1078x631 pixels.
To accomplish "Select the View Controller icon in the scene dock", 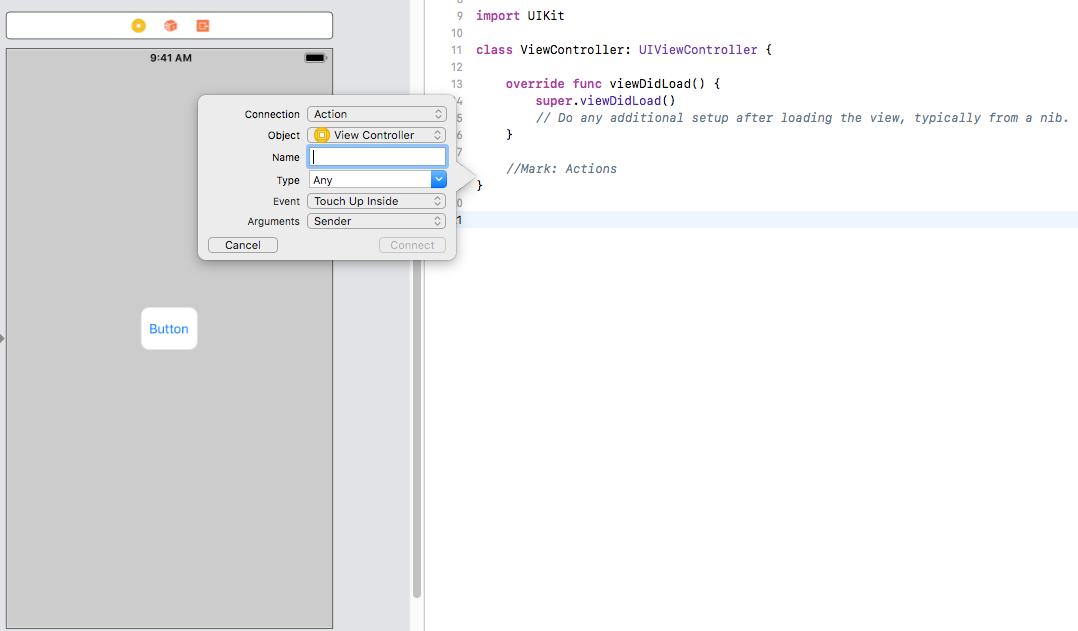I will pos(138,25).
